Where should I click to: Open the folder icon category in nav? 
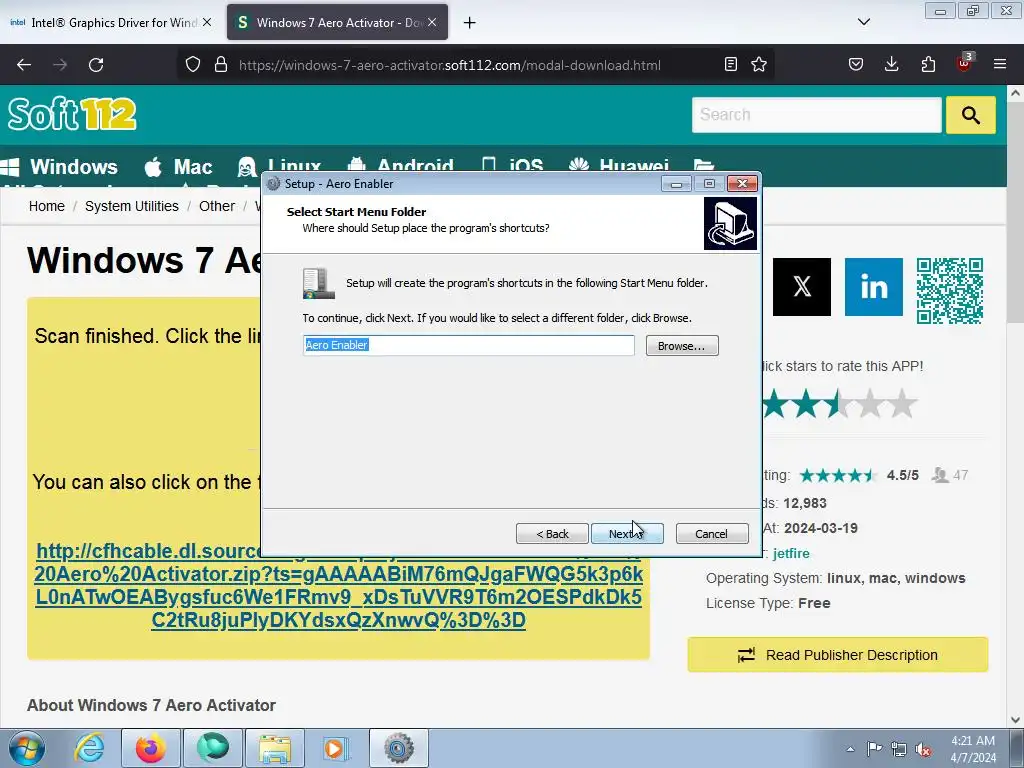(x=703, y=166)
